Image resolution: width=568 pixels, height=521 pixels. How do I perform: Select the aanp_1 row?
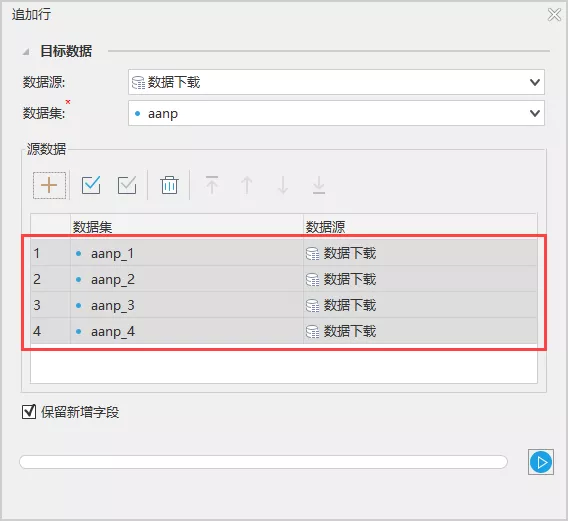tap(284, 253)
